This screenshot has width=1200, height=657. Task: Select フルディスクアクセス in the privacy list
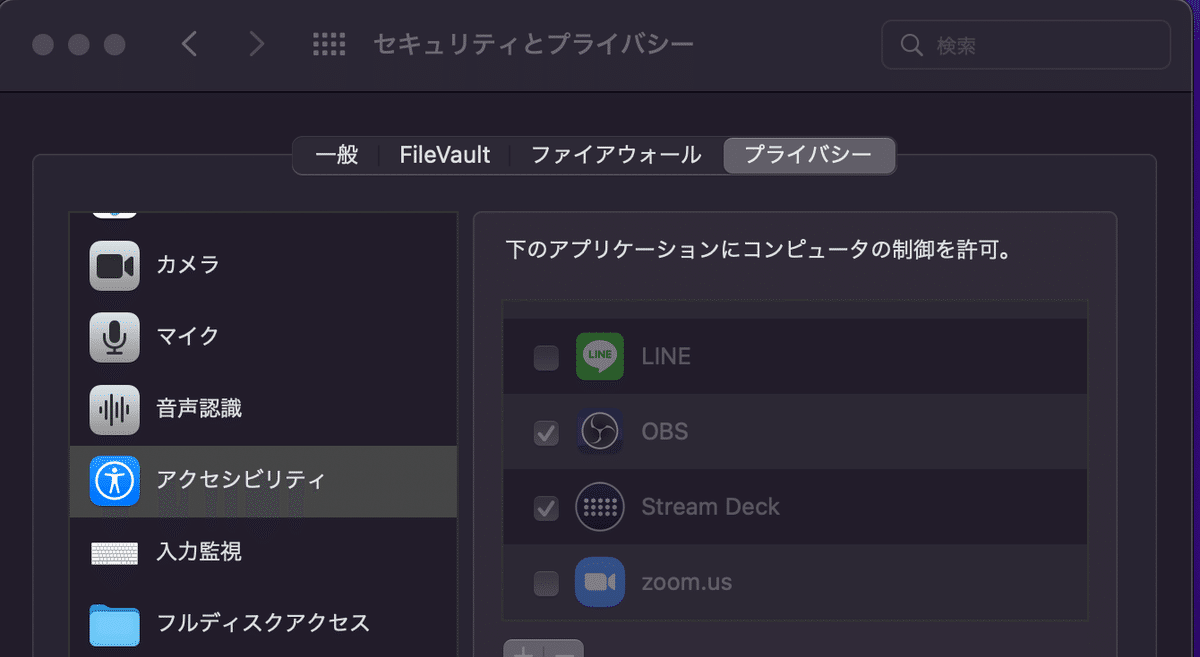pyautogui.click(x=263, y=624)
